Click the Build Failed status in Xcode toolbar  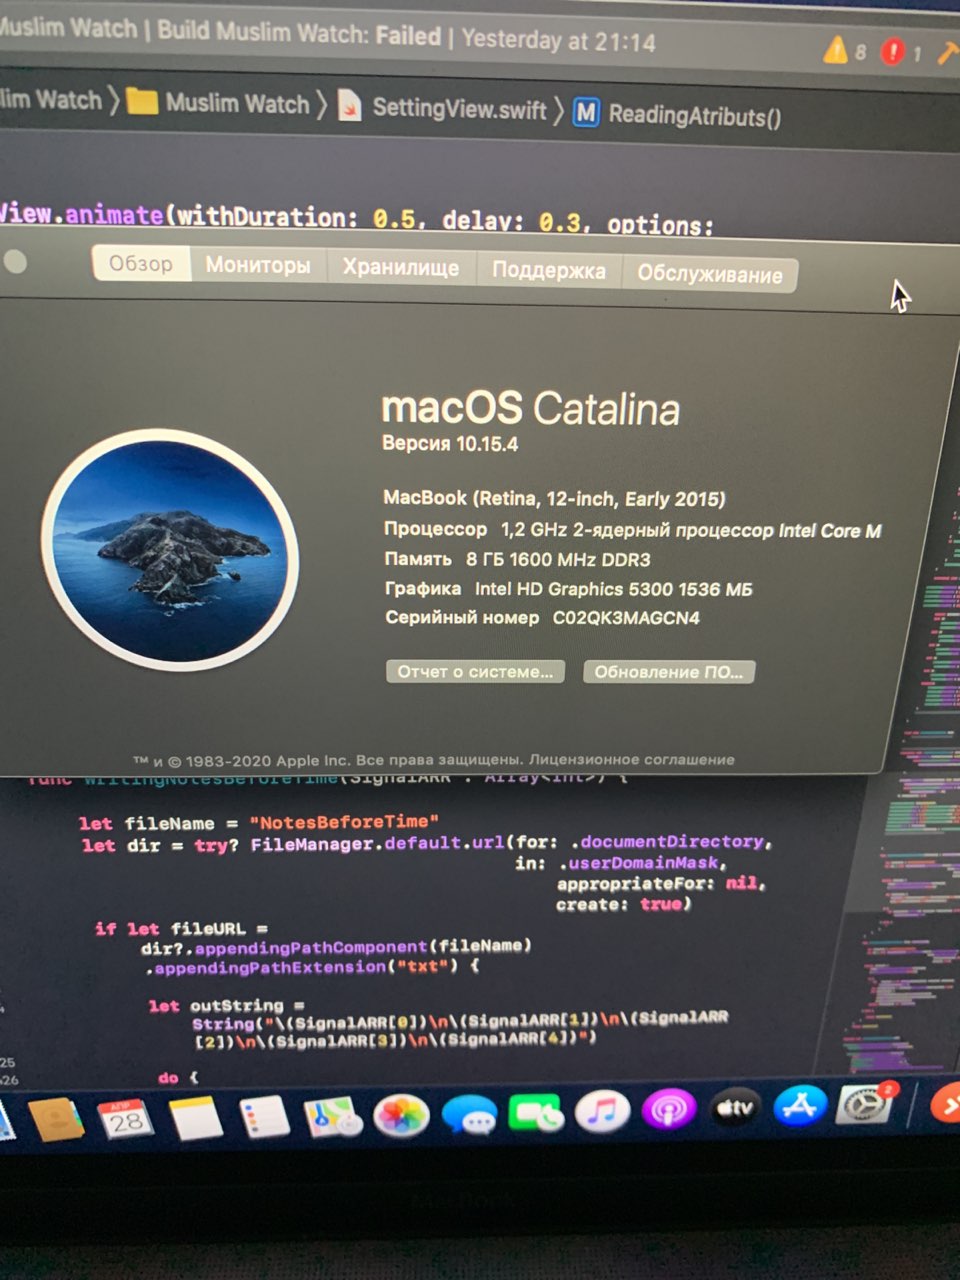(x=299, y=32)
